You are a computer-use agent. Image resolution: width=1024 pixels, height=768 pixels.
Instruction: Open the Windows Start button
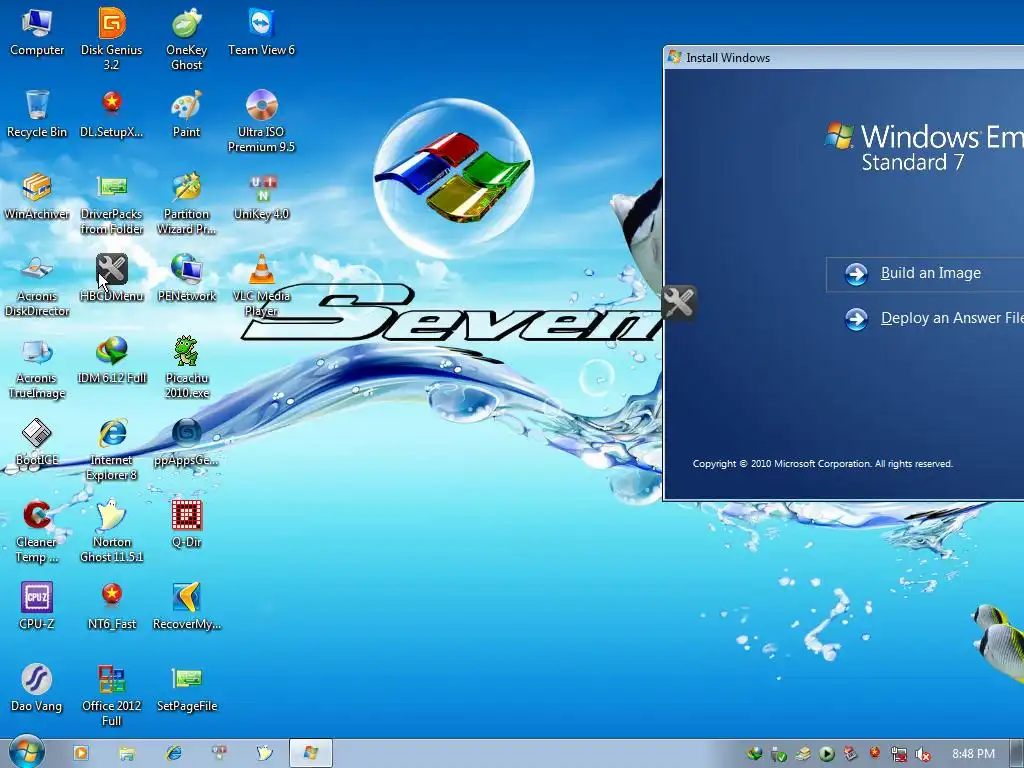(x=26, y=752)
